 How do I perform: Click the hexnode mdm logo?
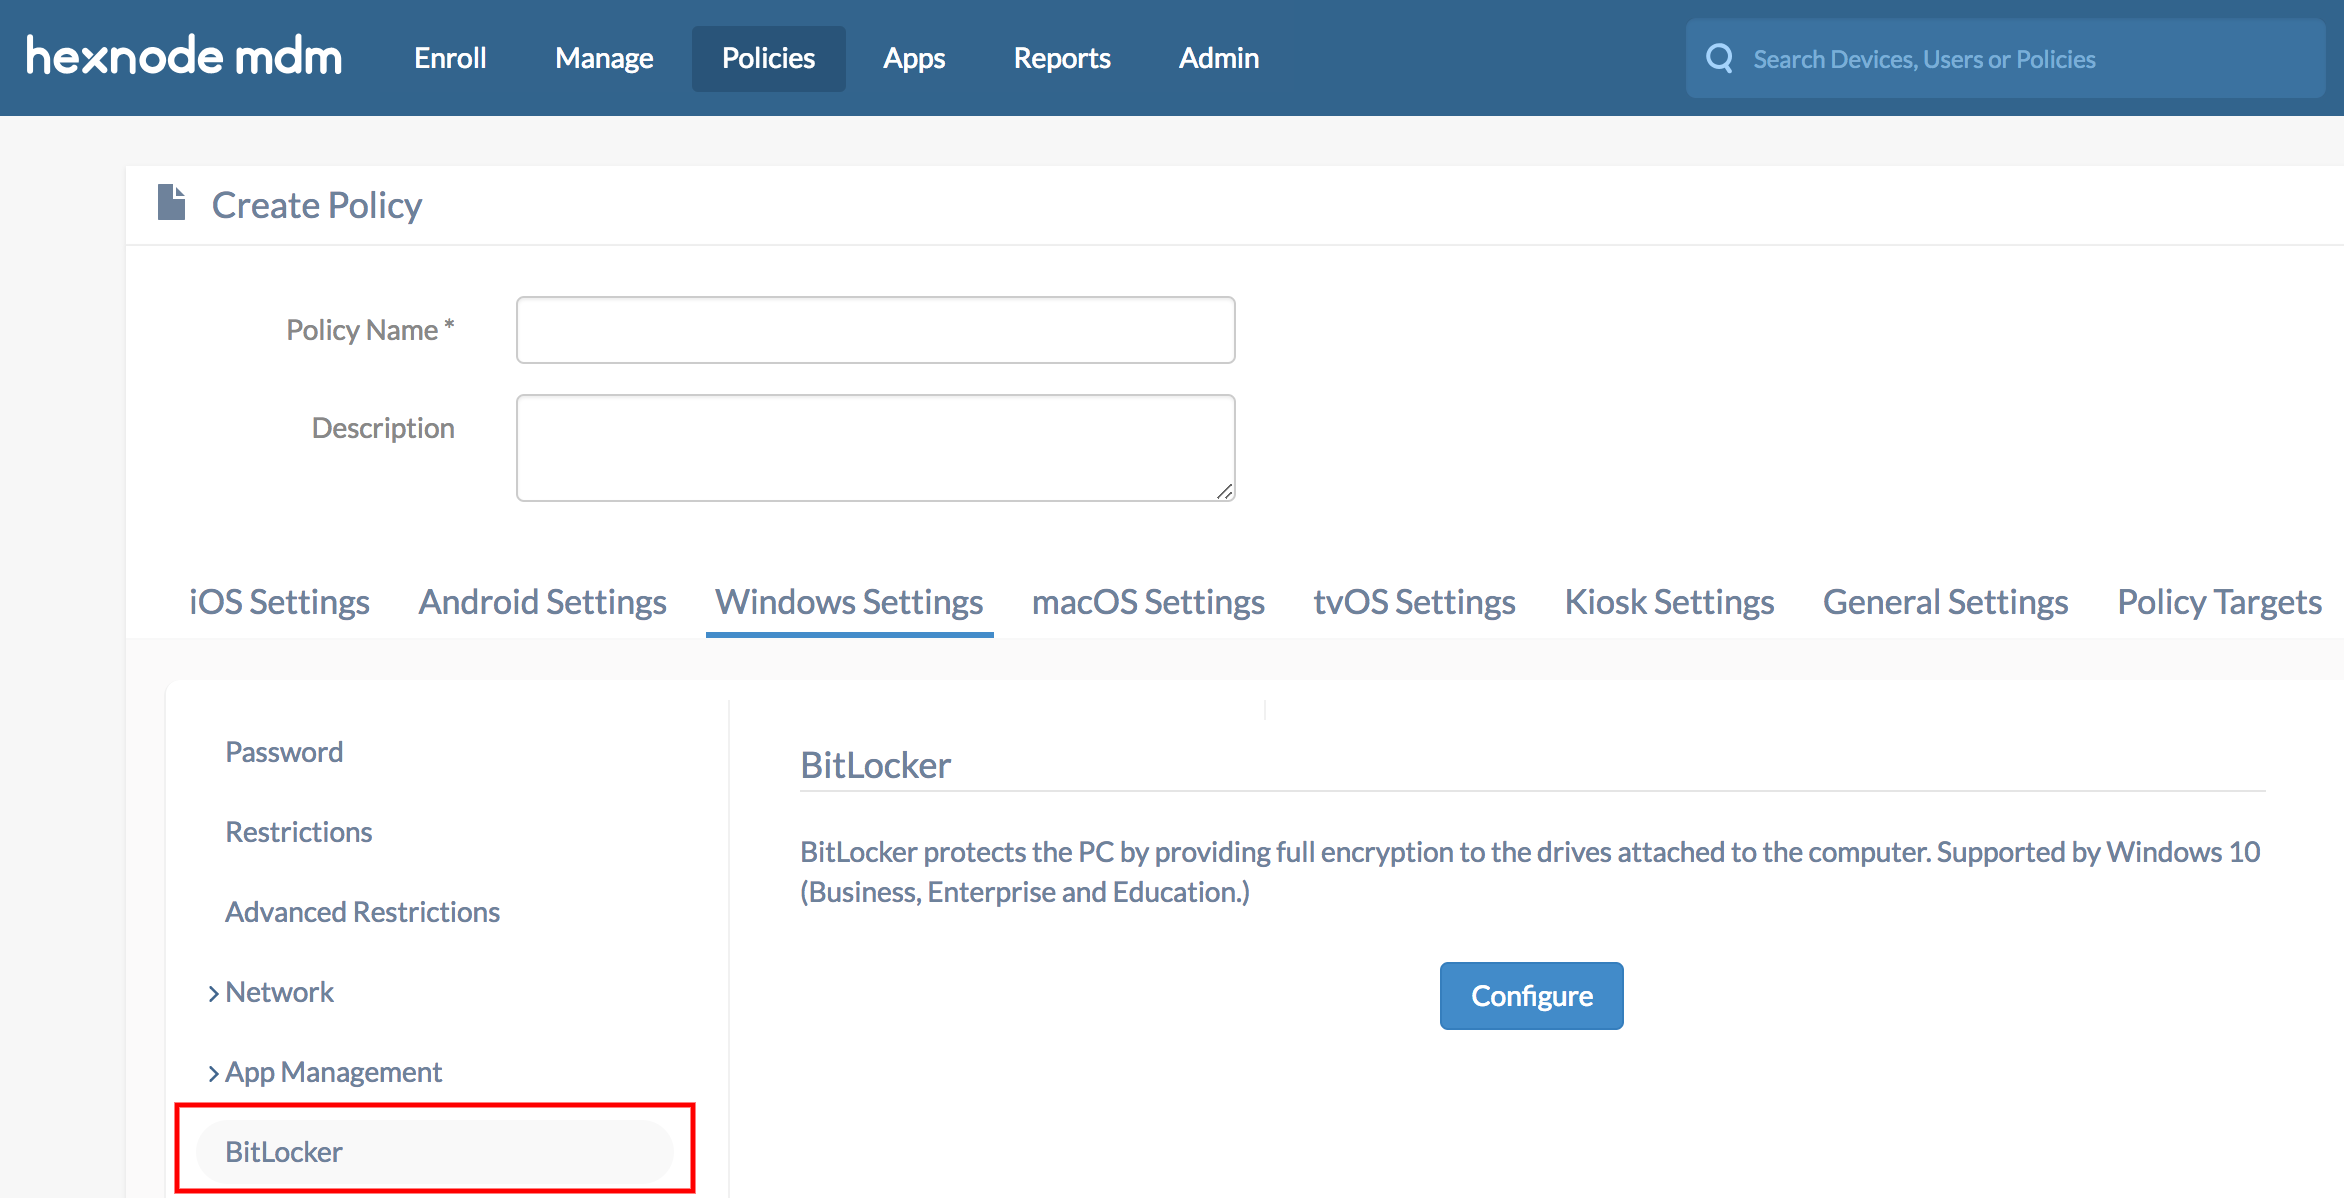click(184, 56)
